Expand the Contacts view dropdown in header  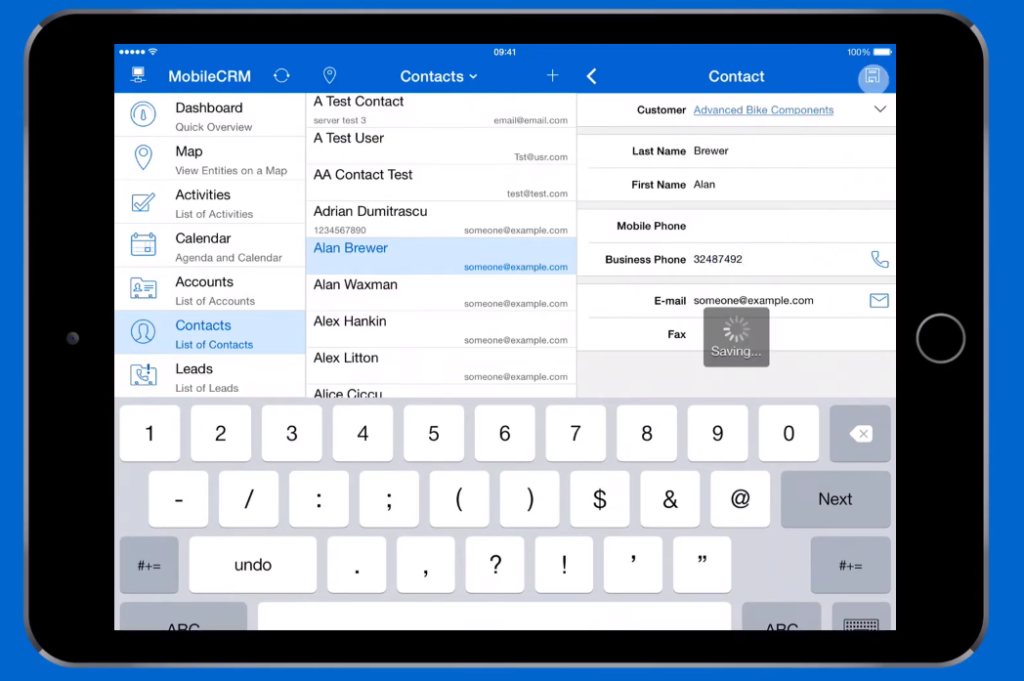(439, 76)
